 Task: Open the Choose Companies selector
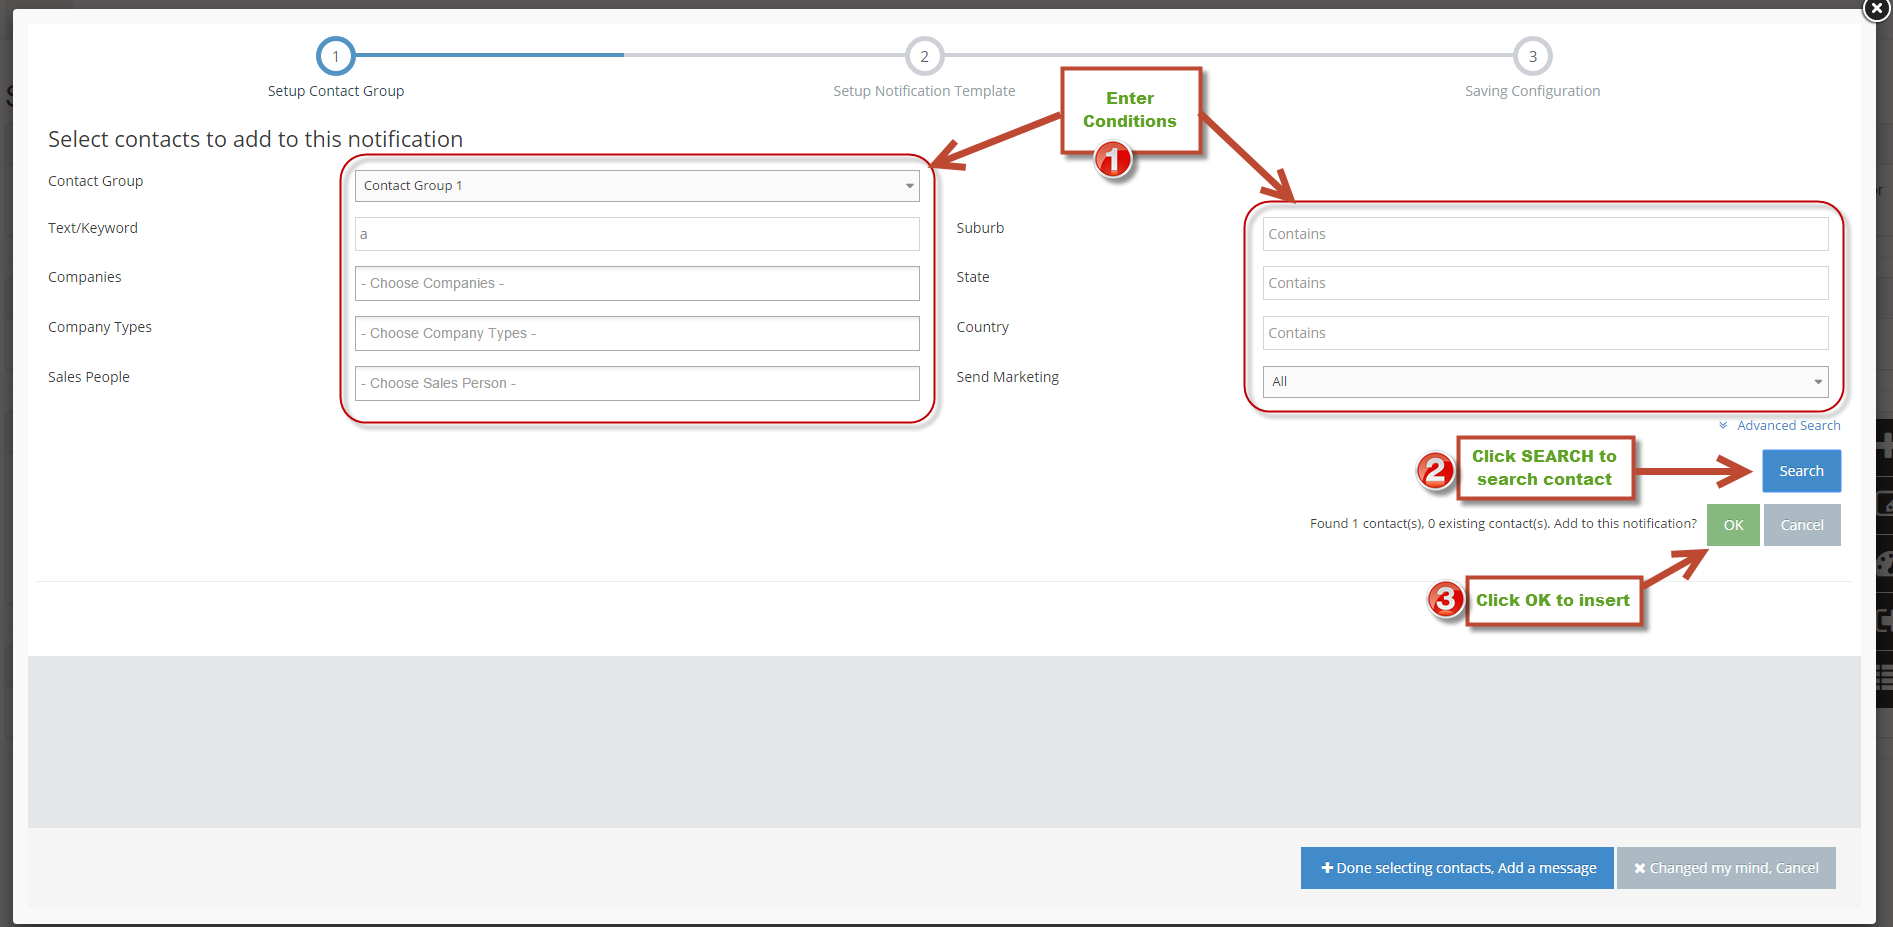[x=636, y=283]
